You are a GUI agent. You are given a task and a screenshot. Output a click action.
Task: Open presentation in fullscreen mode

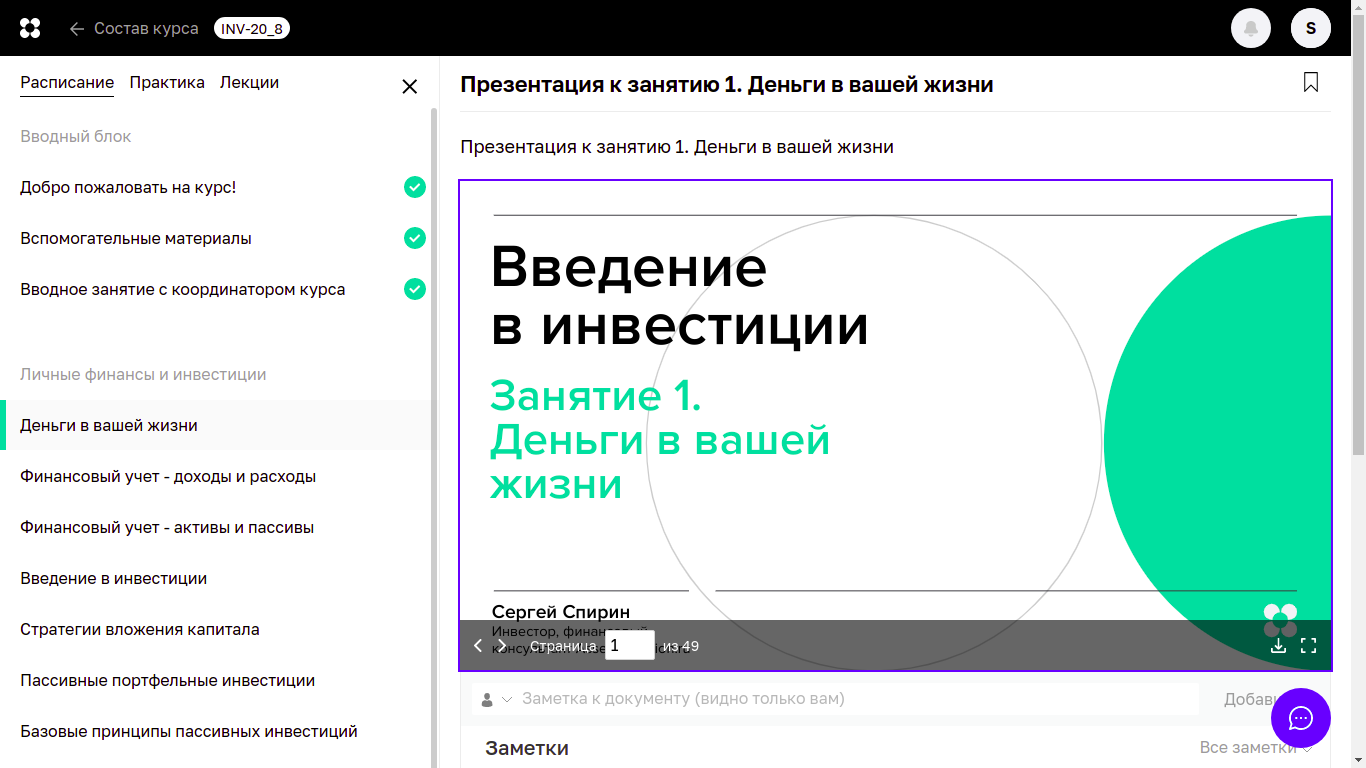[x=1308, y=646]
